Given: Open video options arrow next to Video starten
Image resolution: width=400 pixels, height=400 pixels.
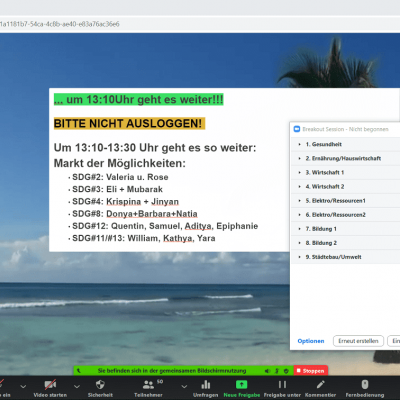Looking at the screenshot, I should click(x=77, y=386).
